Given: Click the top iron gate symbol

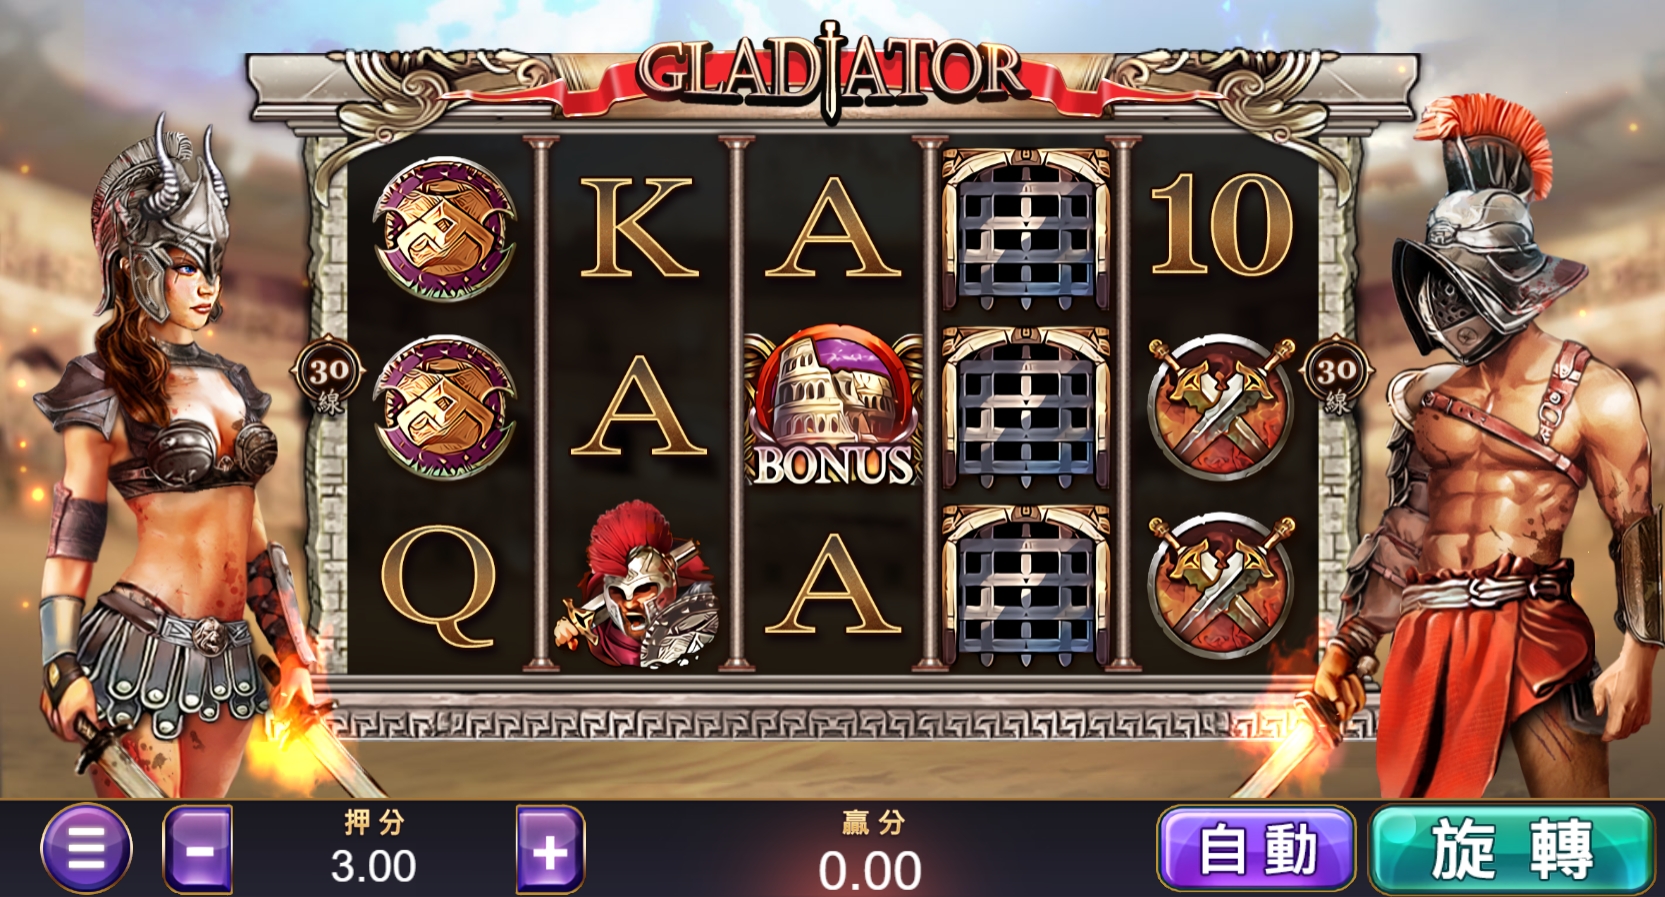Looking at the screenshot, I should [1027, 228].
